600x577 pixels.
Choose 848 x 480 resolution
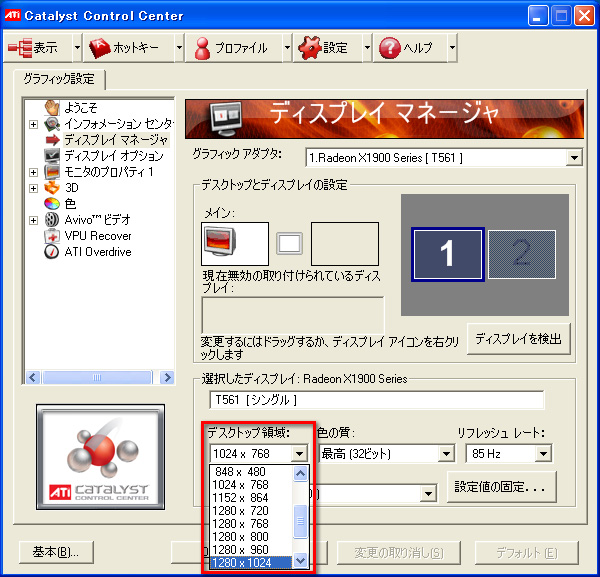pyautogui.click(x=251, y=472)
